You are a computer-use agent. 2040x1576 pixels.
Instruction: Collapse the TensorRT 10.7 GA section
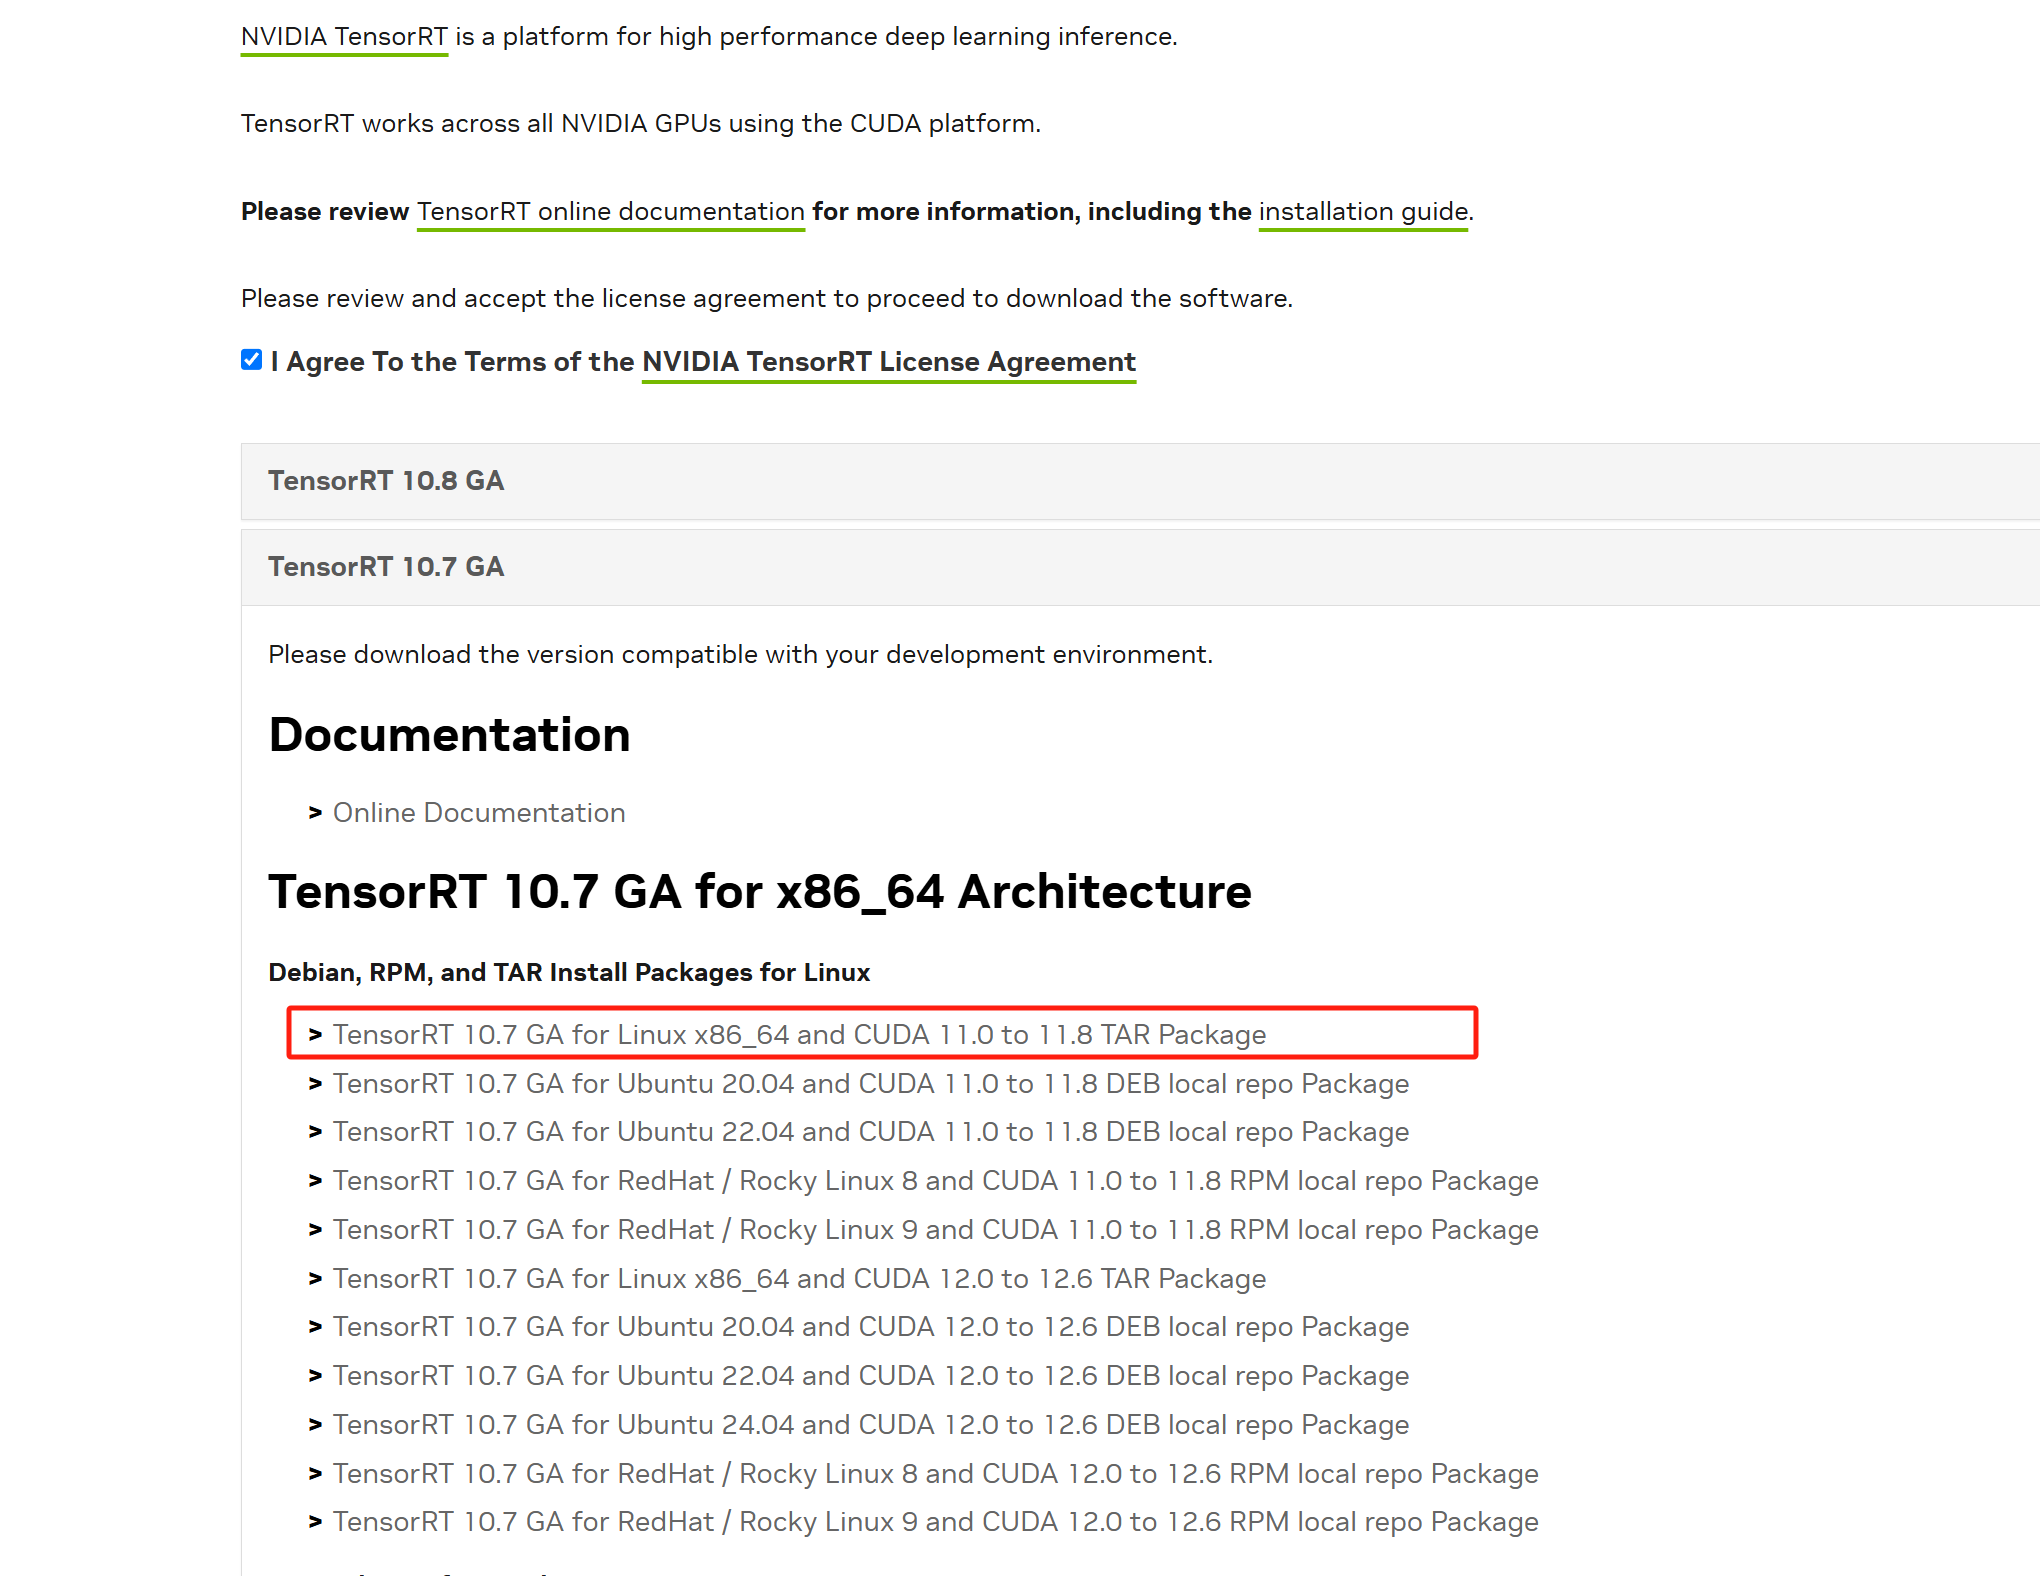386,567
